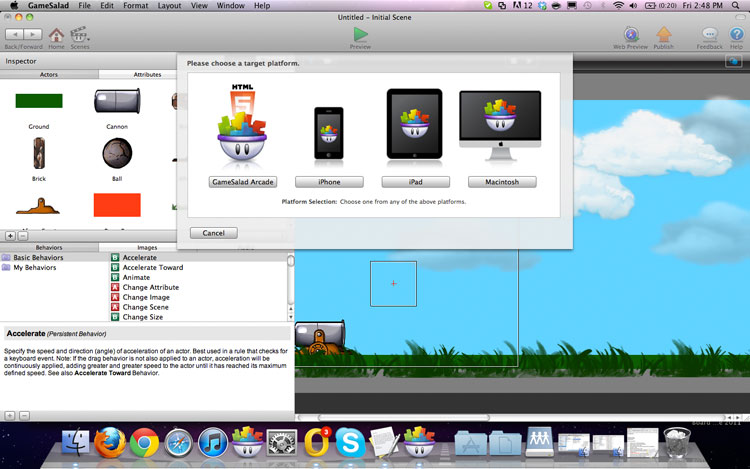750x469 pixels.
Task: Select the Change Scene behavior
Action: [145, 307]
